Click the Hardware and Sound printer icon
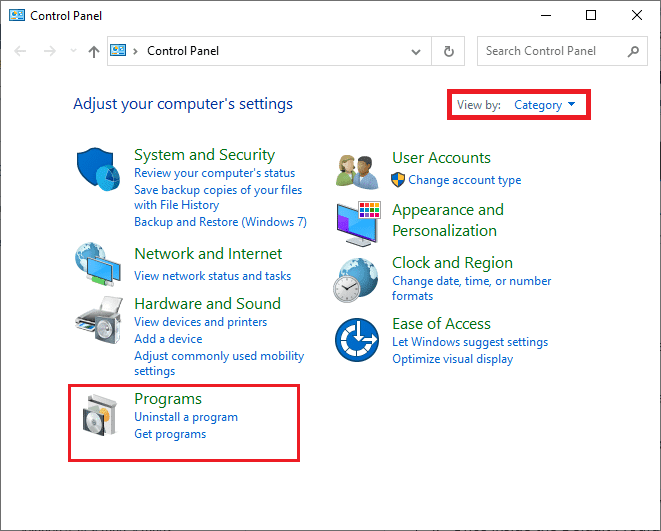The width and height of the screenshot is (661, 531). pos(99,320)
